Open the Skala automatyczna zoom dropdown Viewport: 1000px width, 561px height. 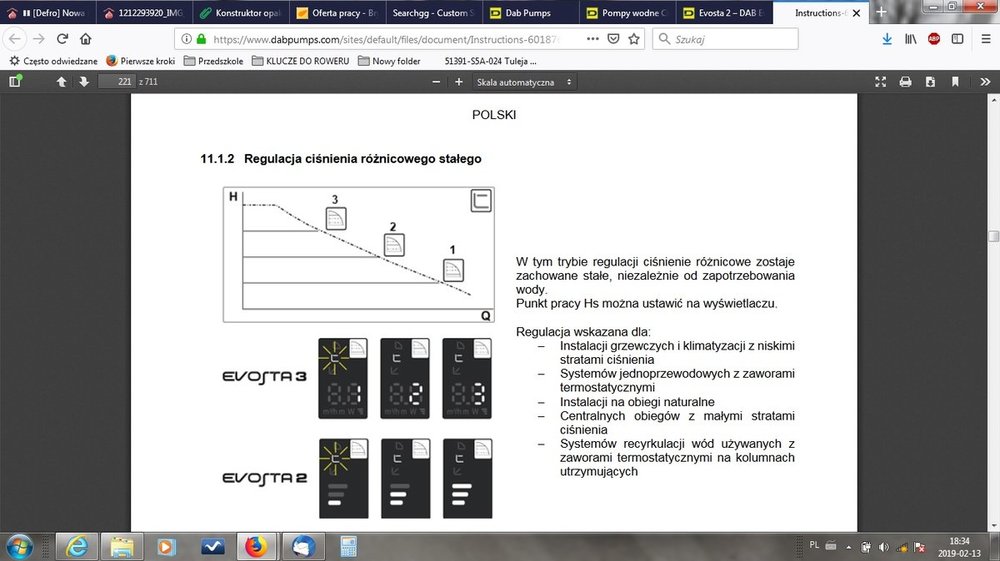(x=526, y=82)
